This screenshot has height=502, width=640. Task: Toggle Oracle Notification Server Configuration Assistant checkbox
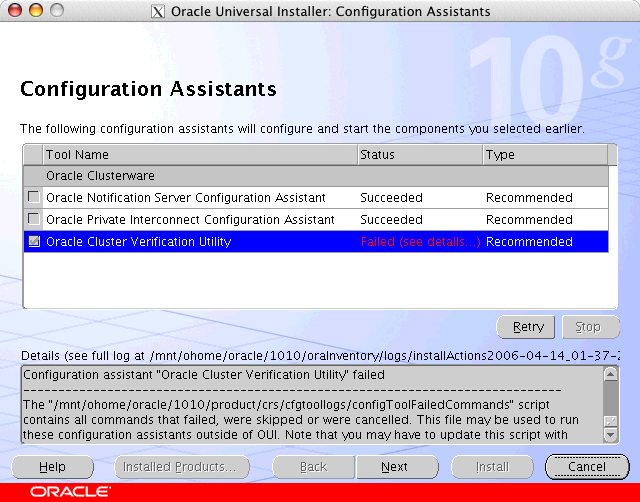[34, 198]
